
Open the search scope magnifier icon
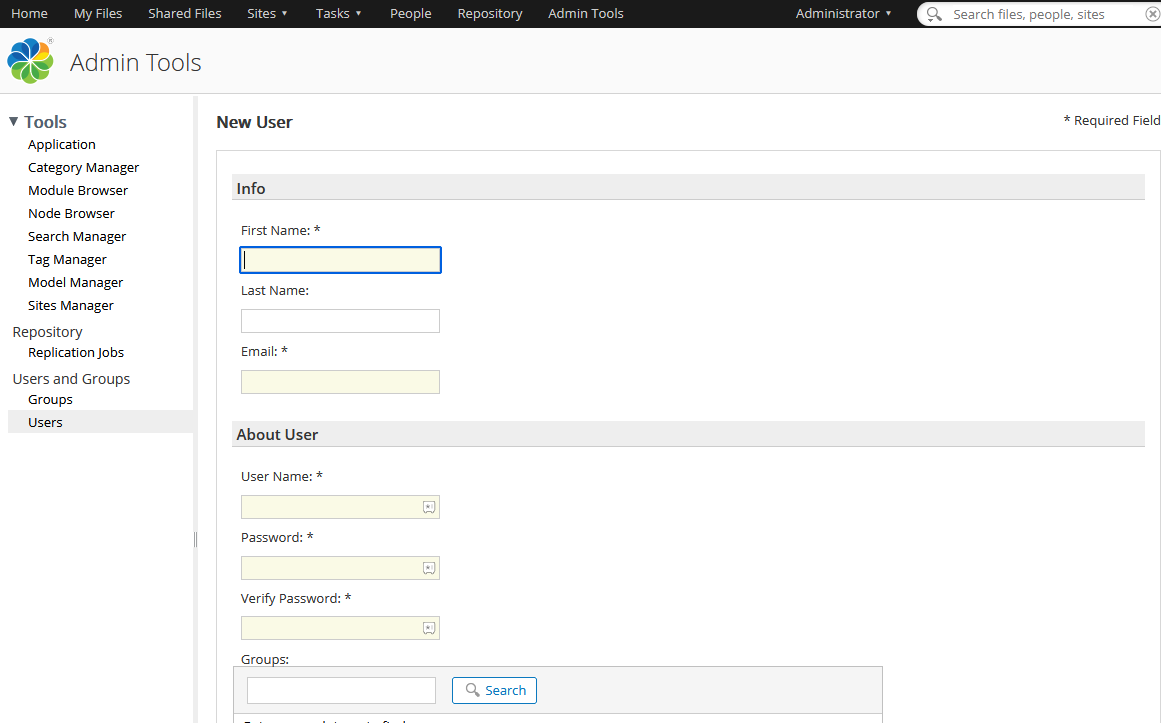coord(934,14)
